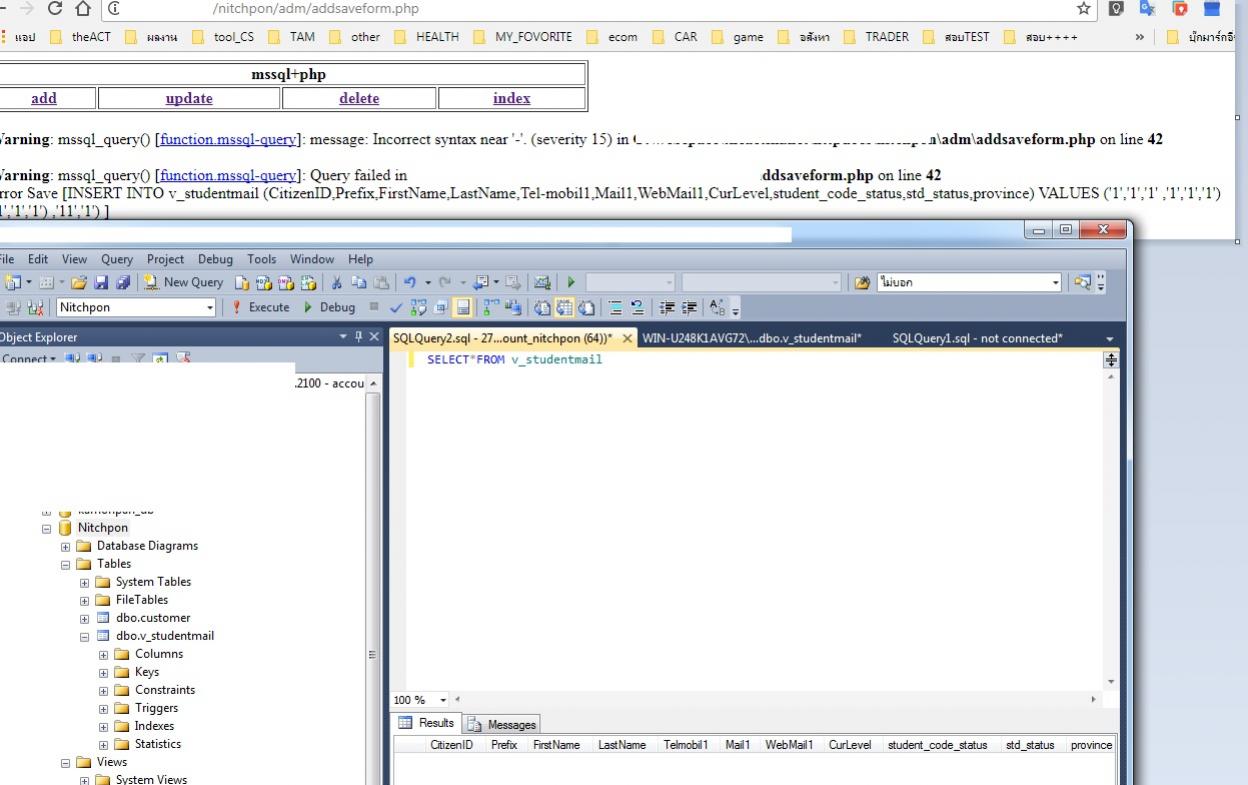The width and height of the screenshot is (1248, 785).
Task: Click the query editor vertical scrollbar
Action: (1110, 520)
